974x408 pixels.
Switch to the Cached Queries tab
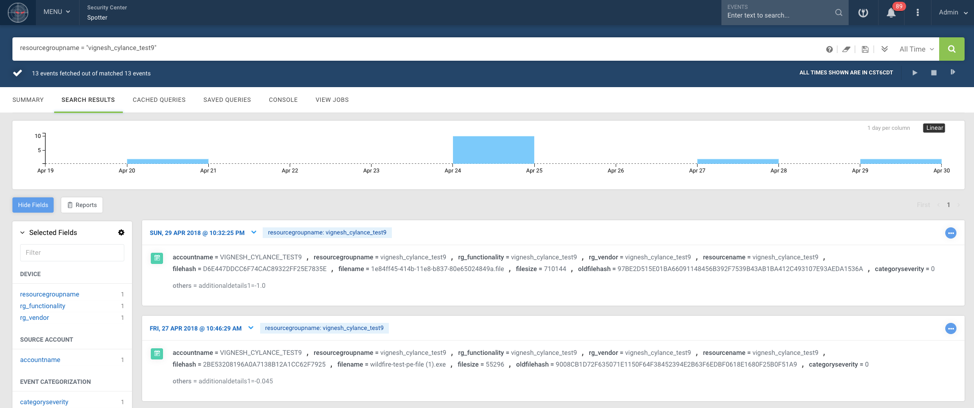point(159,100)
